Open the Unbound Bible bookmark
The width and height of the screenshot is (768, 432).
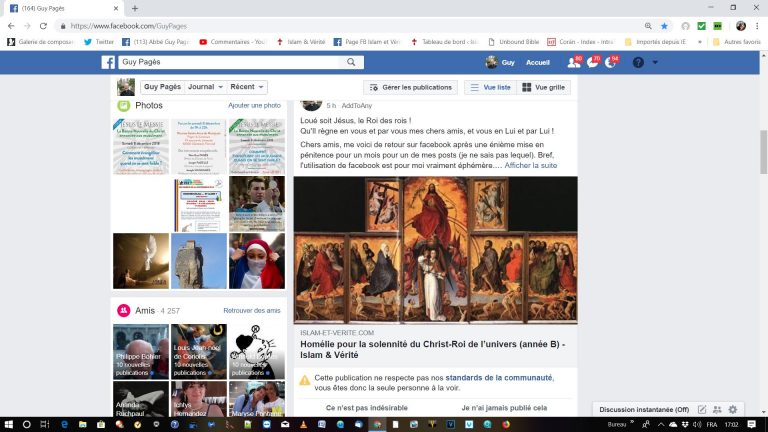tap(513, 42)
